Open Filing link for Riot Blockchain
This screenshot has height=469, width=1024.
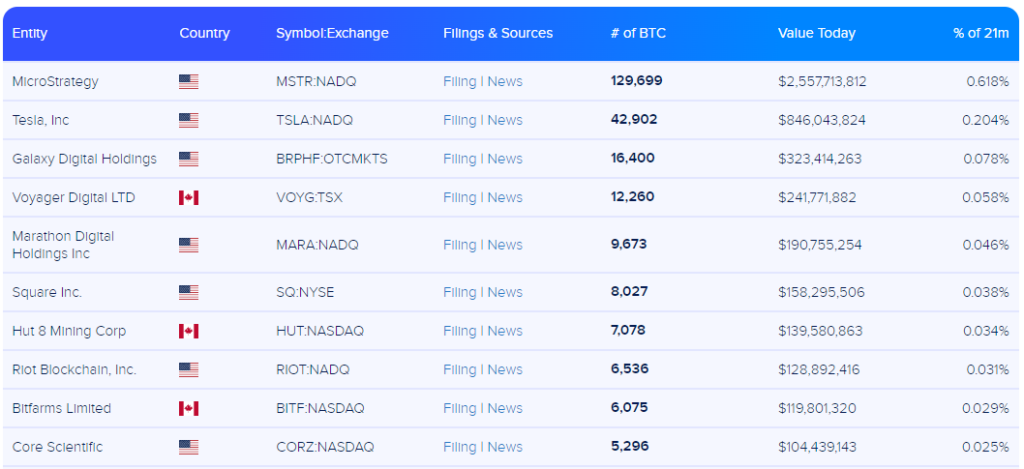point(459,370)
